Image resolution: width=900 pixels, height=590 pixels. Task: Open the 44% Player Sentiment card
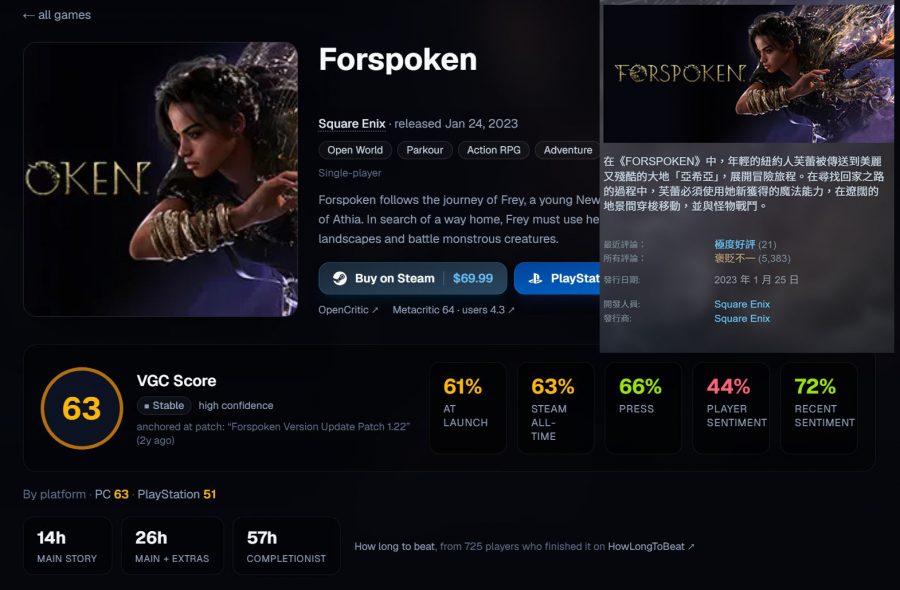pyautogui.click(x=731, y=408)
